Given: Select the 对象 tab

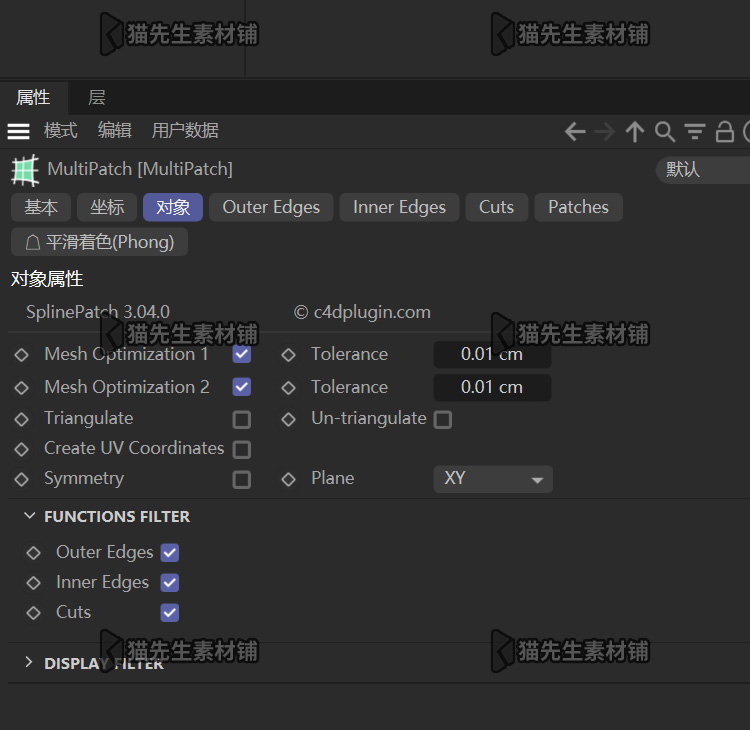Looking at the screenshot, I should pos(173,207).
